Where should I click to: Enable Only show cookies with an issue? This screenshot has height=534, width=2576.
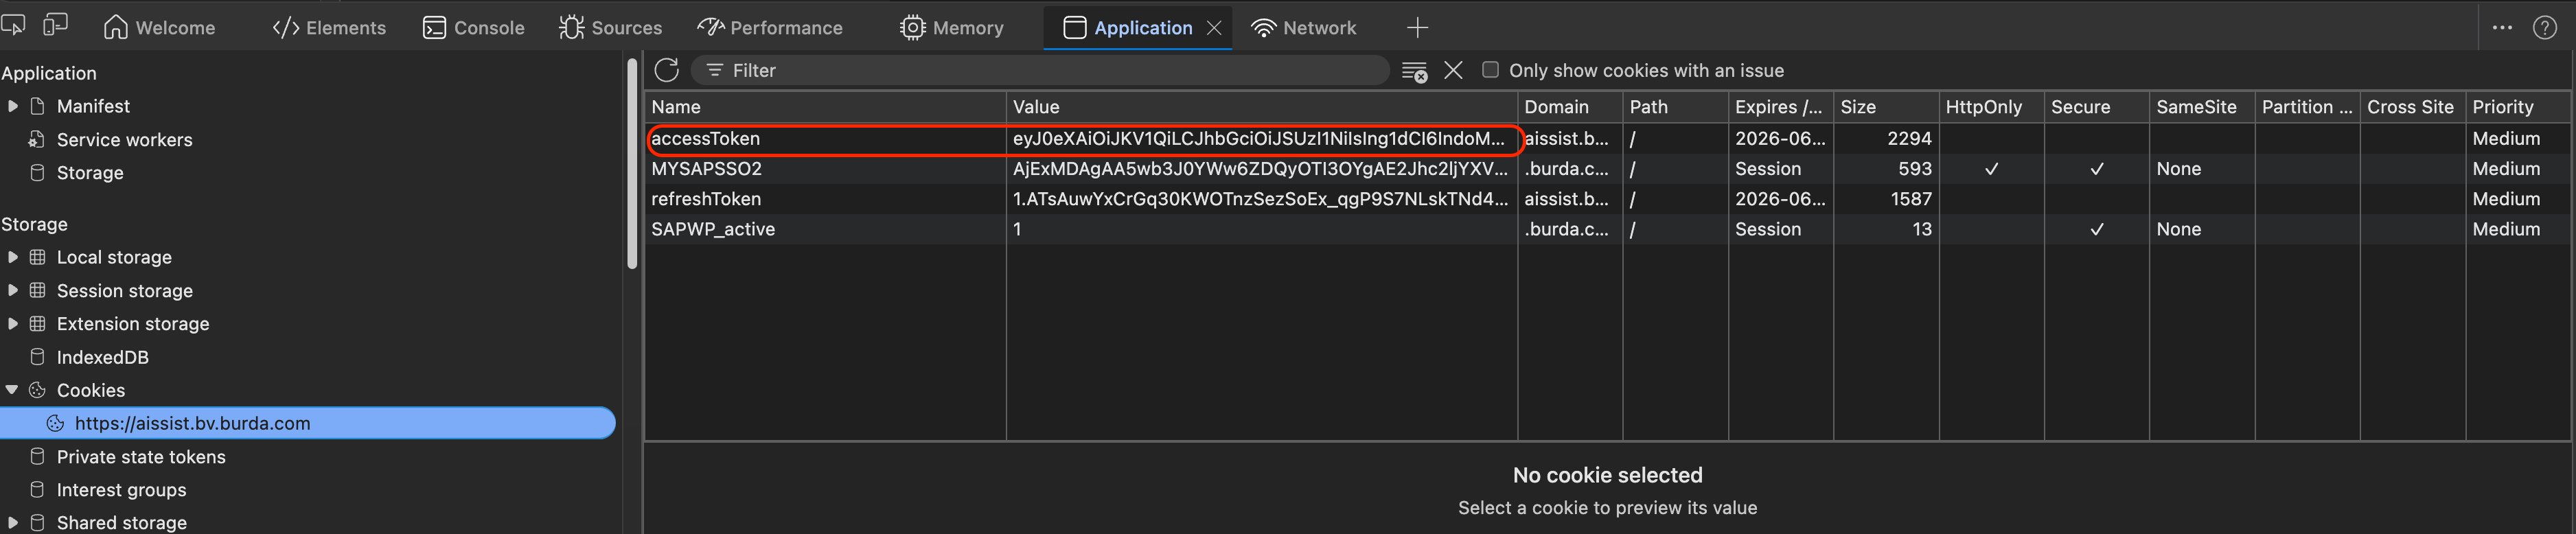tap(1490, 70)
